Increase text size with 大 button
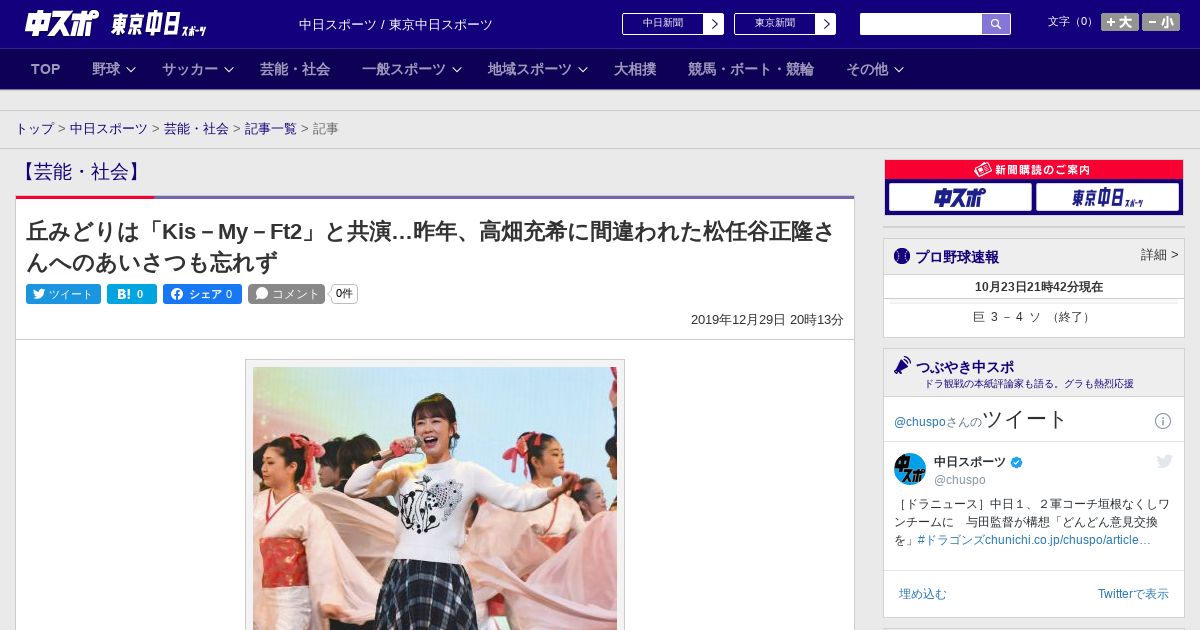This screenshot has width=1200, height=630. (1119, 22)
